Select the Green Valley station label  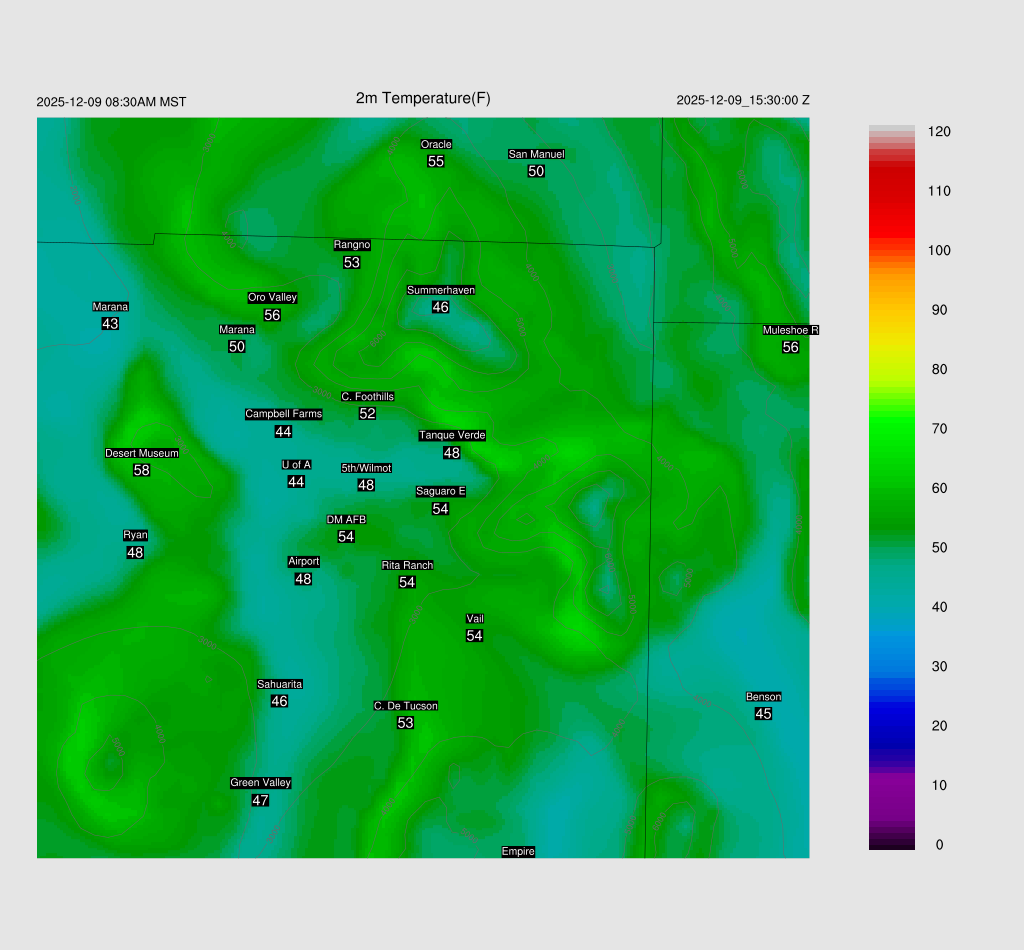coord(260,783)
